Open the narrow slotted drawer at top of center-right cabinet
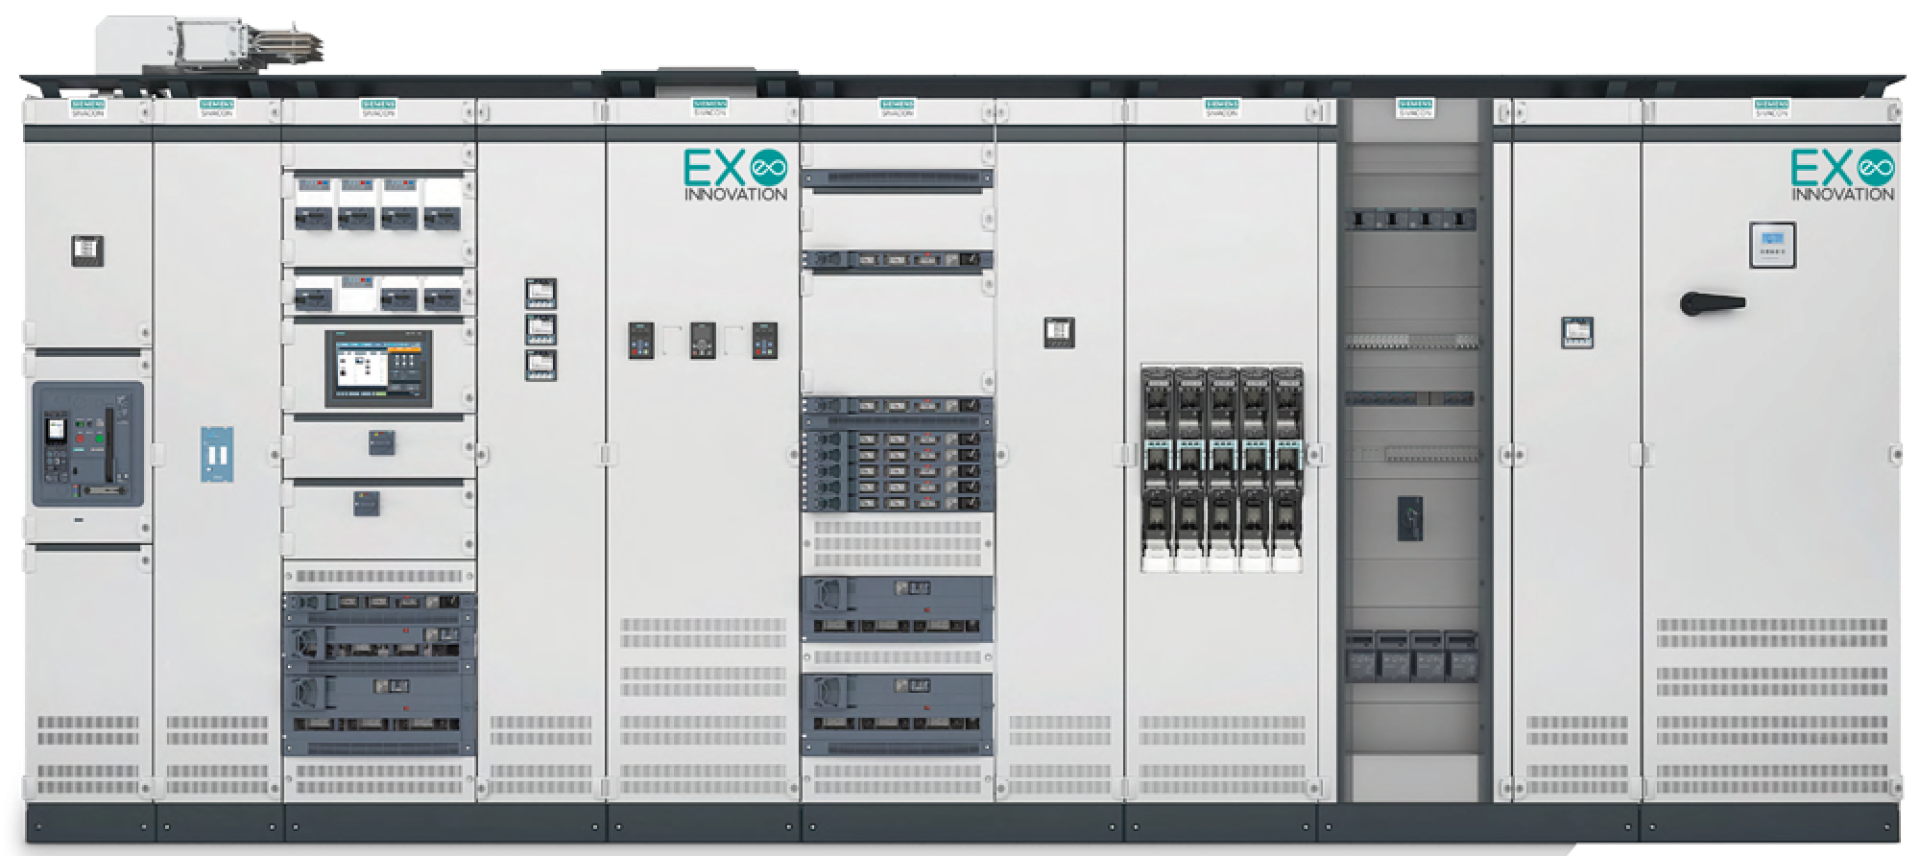The height and width of the screenshot is (856, 1920). [x=897, y=180]
